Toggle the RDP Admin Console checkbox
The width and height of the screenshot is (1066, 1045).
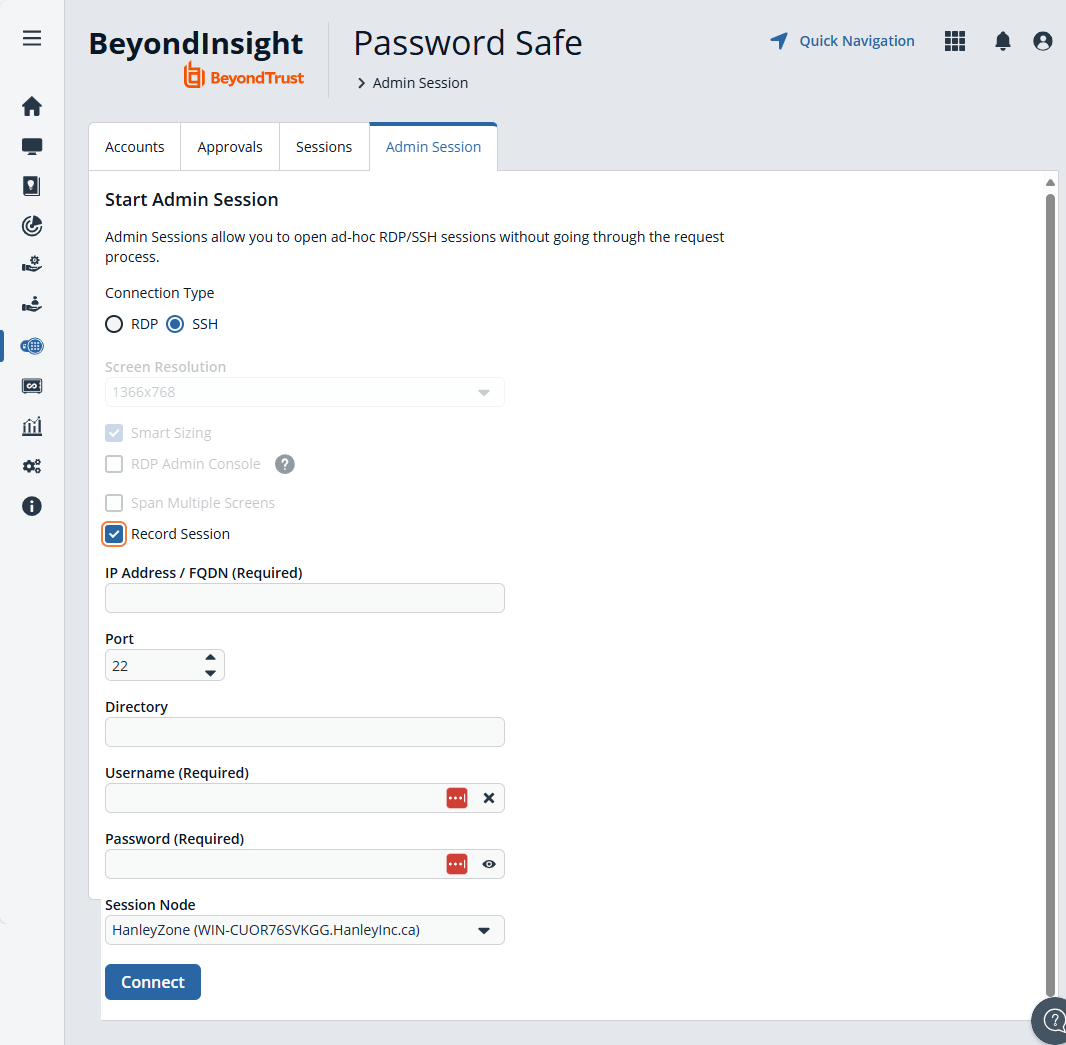tap(114, 464)
